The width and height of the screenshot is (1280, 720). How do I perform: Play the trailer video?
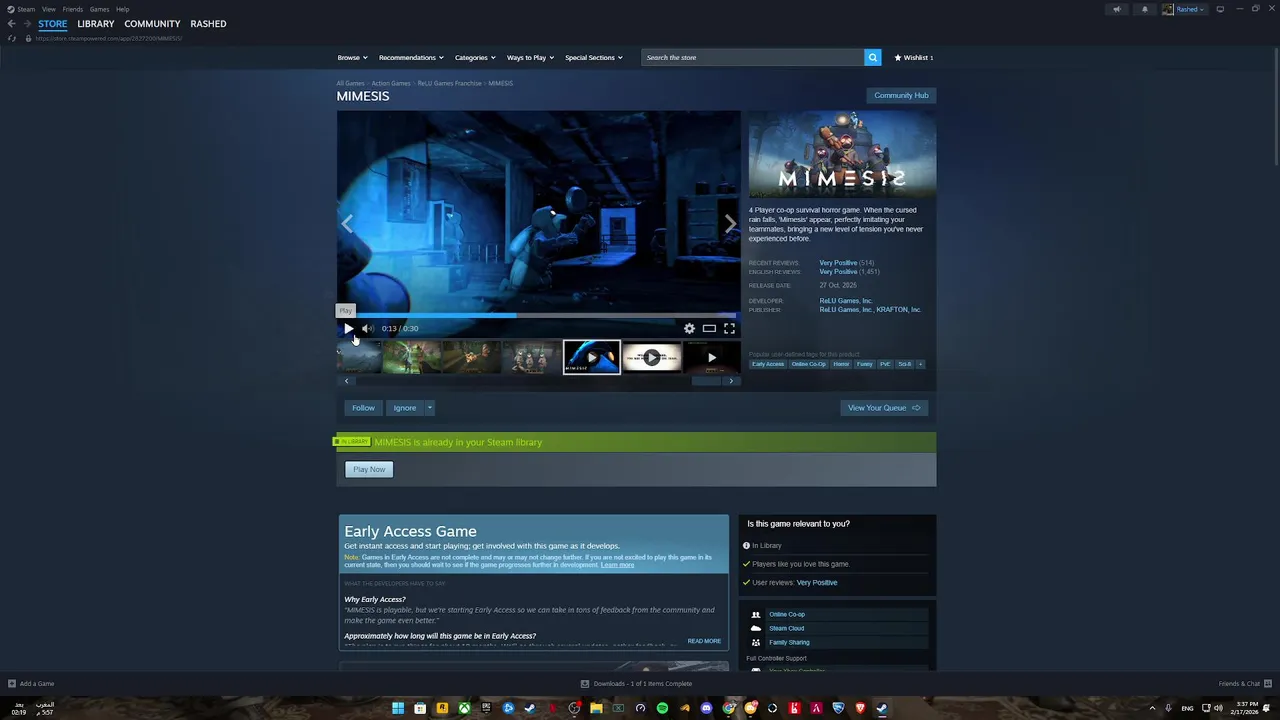[348, 328]
